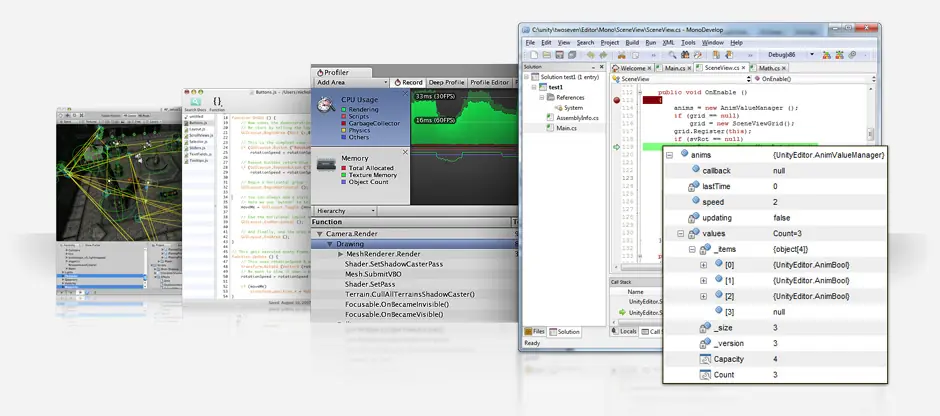The image size is (940, 416).
Task: Open the Edit menu in MonoDevelop
Action: pos(546,43)
